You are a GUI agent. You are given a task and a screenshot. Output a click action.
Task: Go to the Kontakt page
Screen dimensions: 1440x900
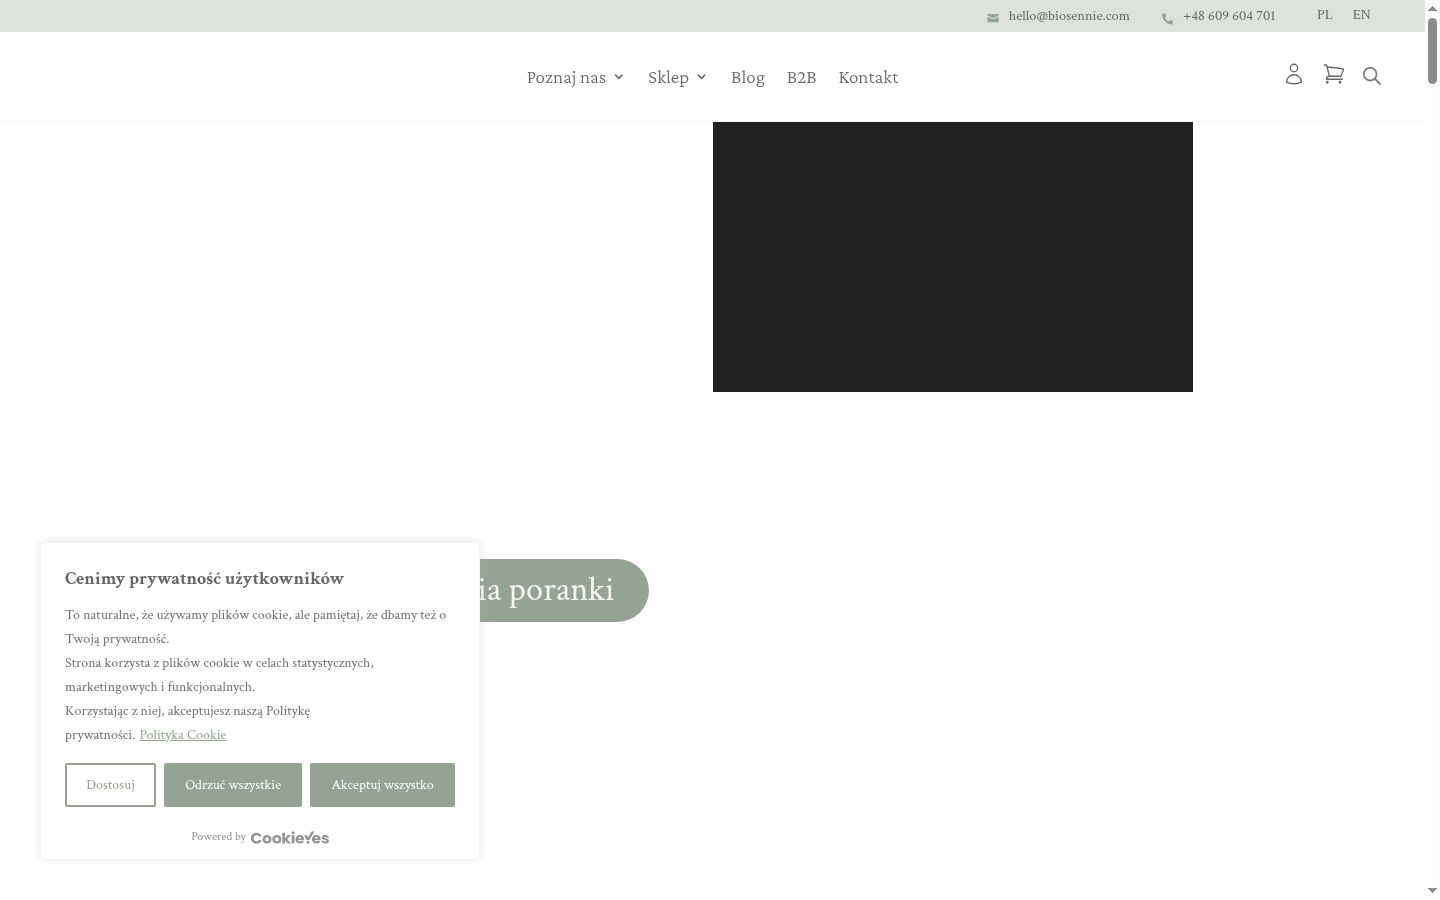click(868, 77)
